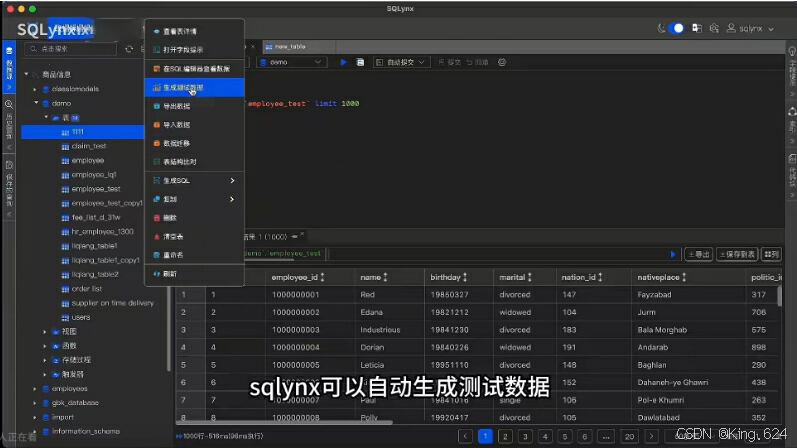
Task: Click the refresh icon beside the search box
Action: point(129,49)
